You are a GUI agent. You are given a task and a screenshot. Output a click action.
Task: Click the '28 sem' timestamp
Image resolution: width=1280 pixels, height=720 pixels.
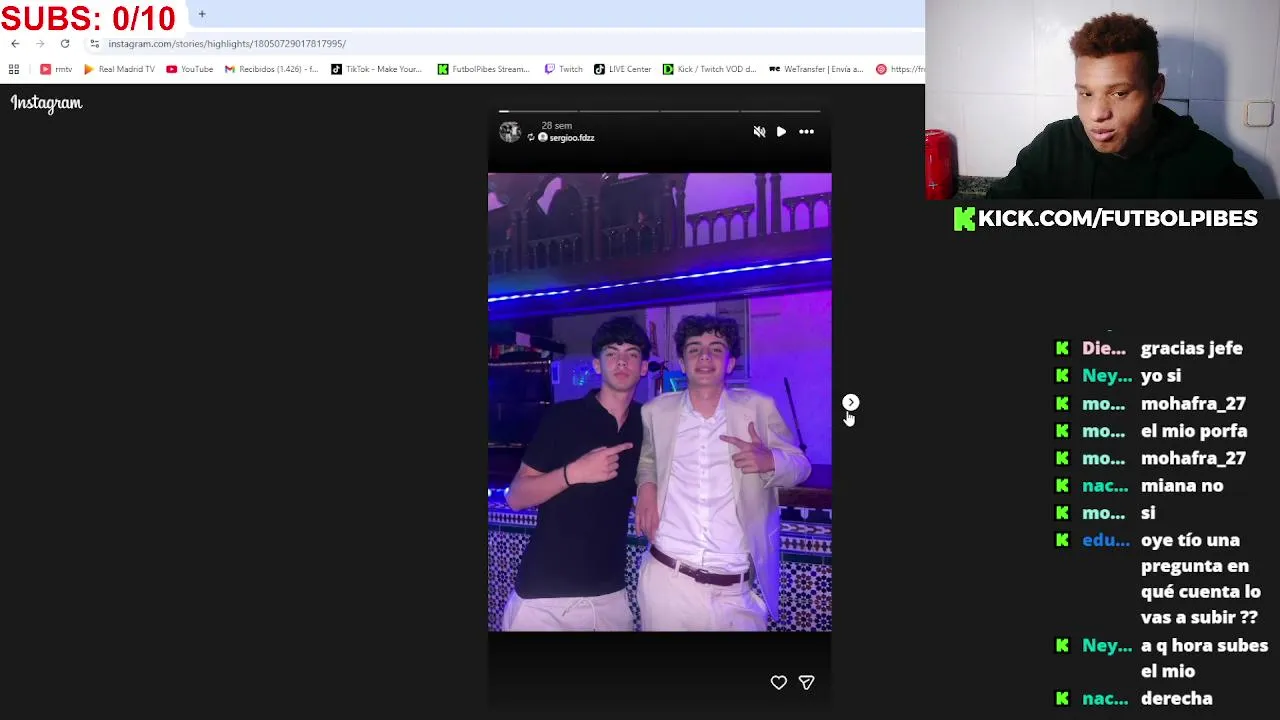coord(556,126)
